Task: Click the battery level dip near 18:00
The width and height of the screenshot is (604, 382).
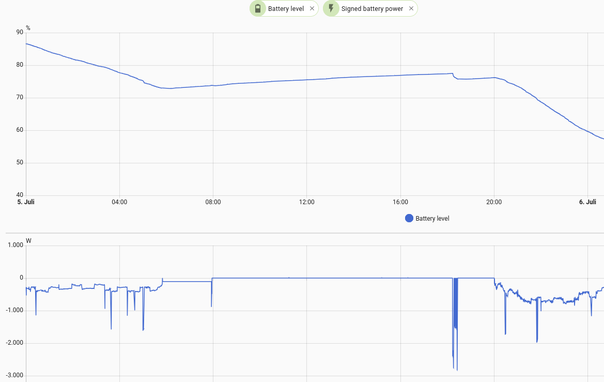Action: (455, 77)
